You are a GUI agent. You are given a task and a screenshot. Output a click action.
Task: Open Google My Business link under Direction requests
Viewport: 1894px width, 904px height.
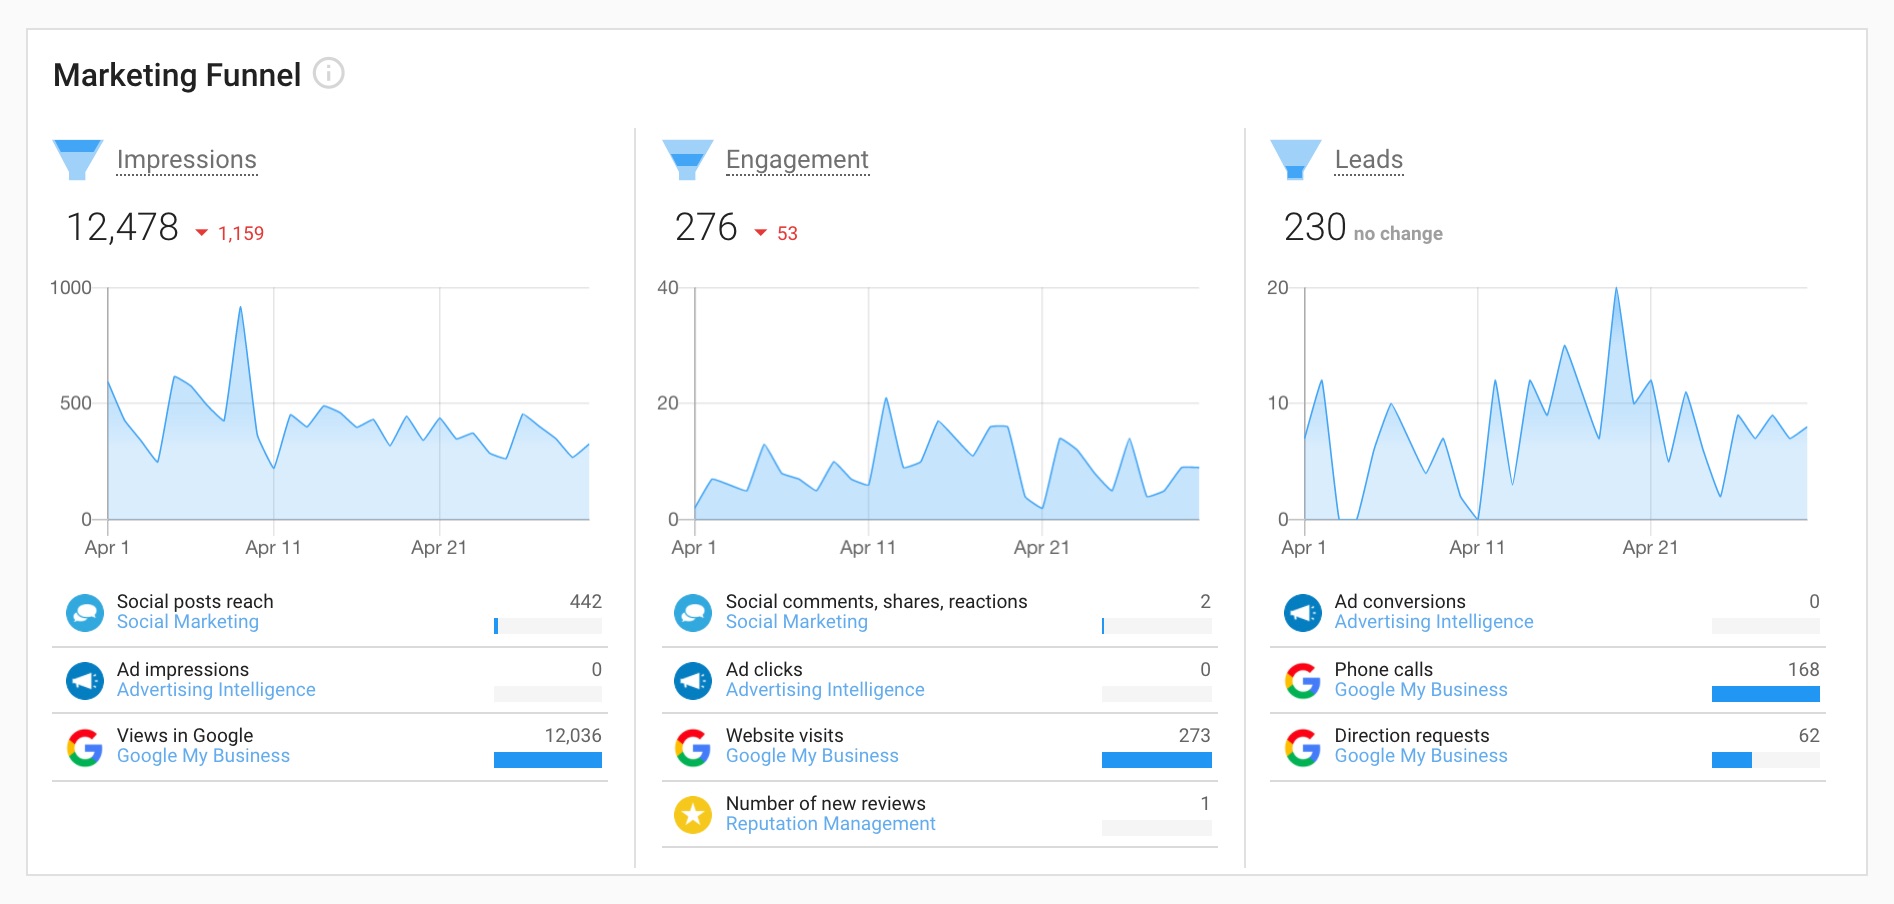(x=1420, y=756)
